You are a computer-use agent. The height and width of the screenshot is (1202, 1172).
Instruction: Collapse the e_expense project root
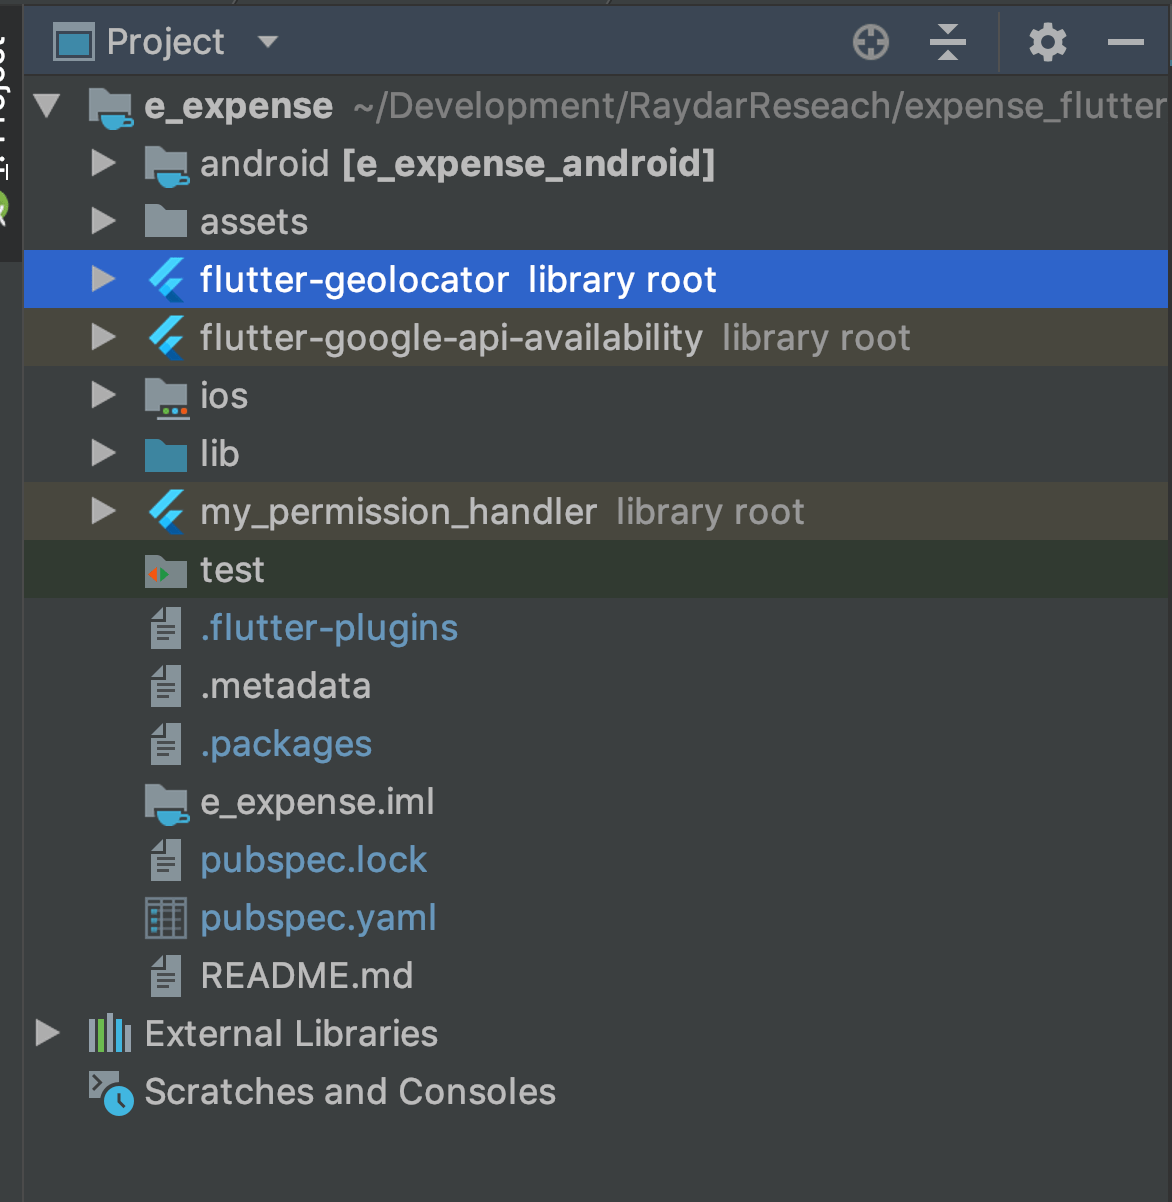point(46,104)
